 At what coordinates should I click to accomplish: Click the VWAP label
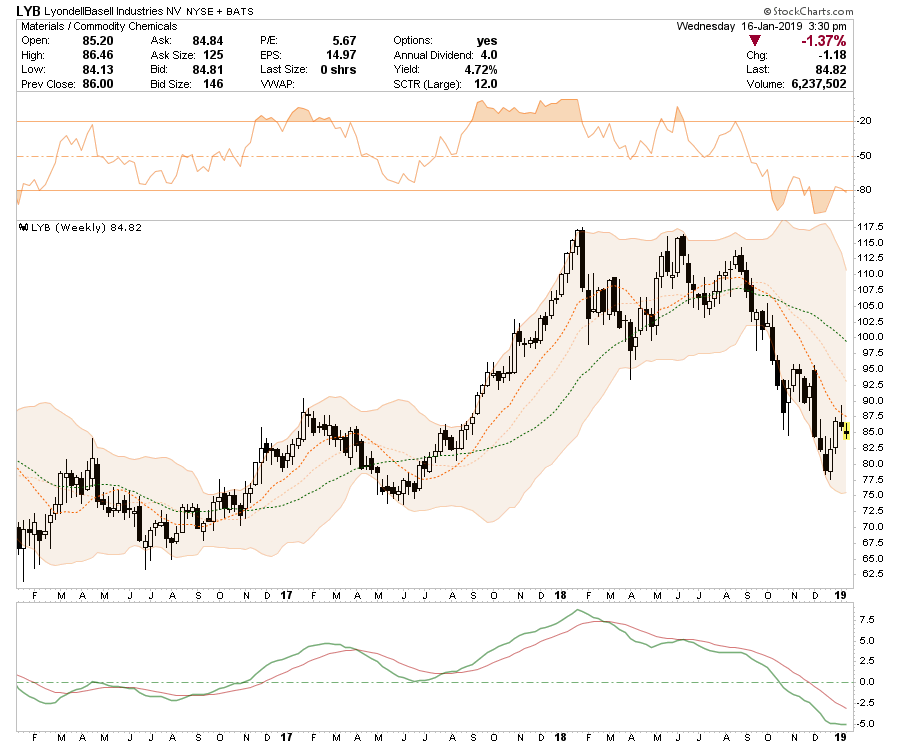pos(277,84)
